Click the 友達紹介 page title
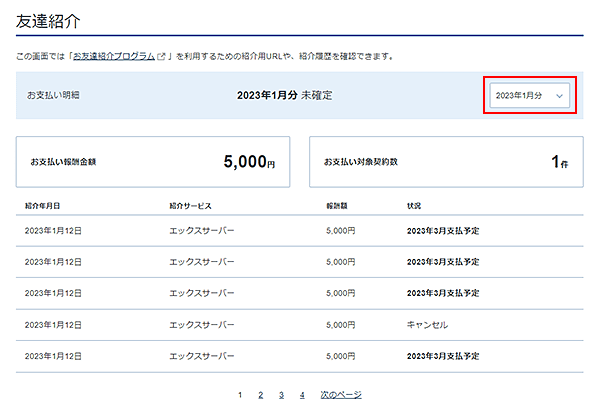The width and height of the screenshot is (600, 418). tap(48, 21)
